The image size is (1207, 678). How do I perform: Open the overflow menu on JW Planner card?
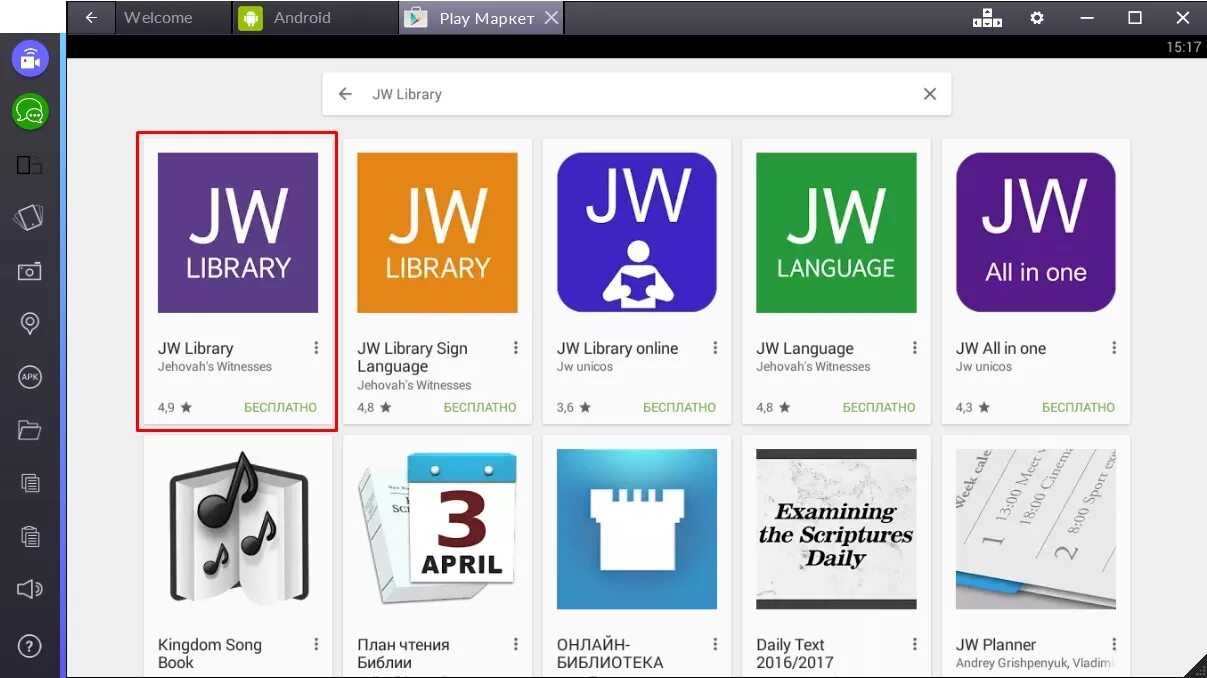pos(1113,644)
